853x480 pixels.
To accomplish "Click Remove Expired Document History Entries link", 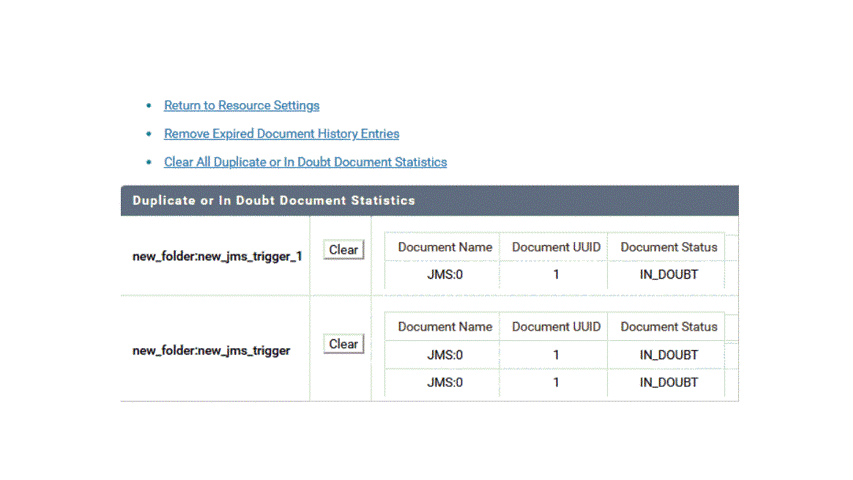I will pyautogui.click(x=281, y=134).
